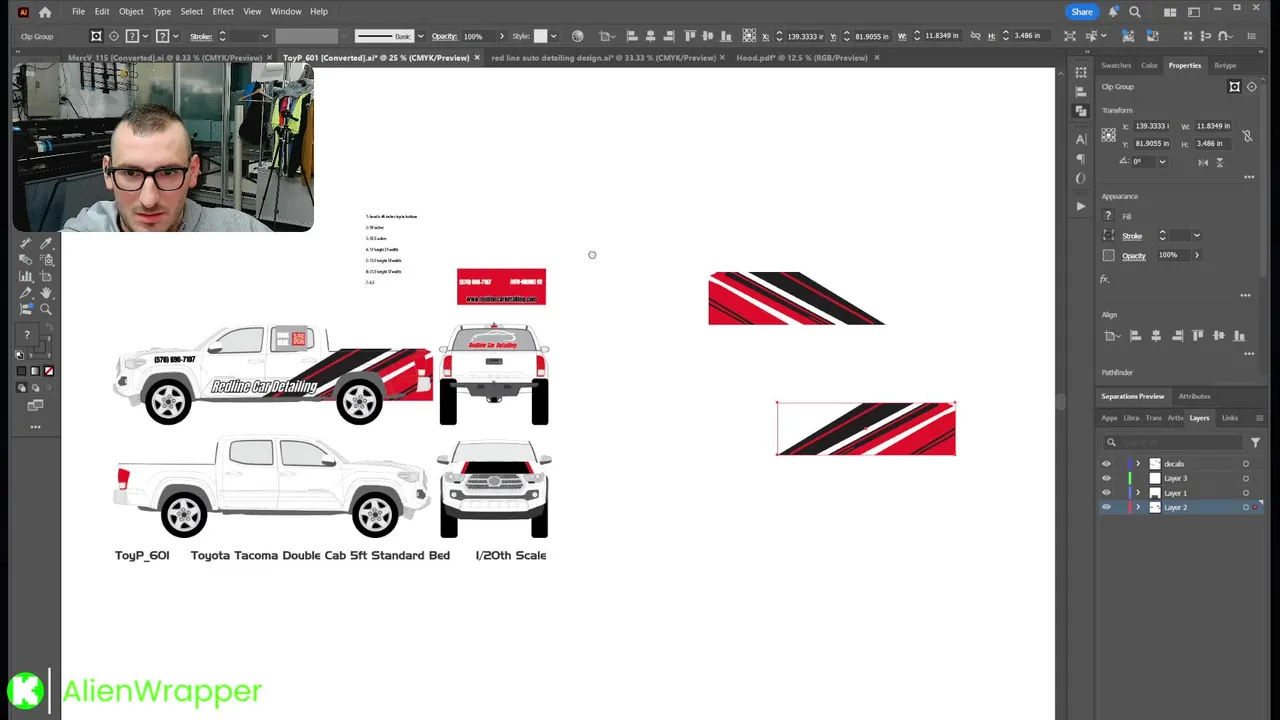Image resolution: width=1280 pixels, height=720 pixels.
Task: Switch to the Attributes panel tab
Action: coord(1194,396)
